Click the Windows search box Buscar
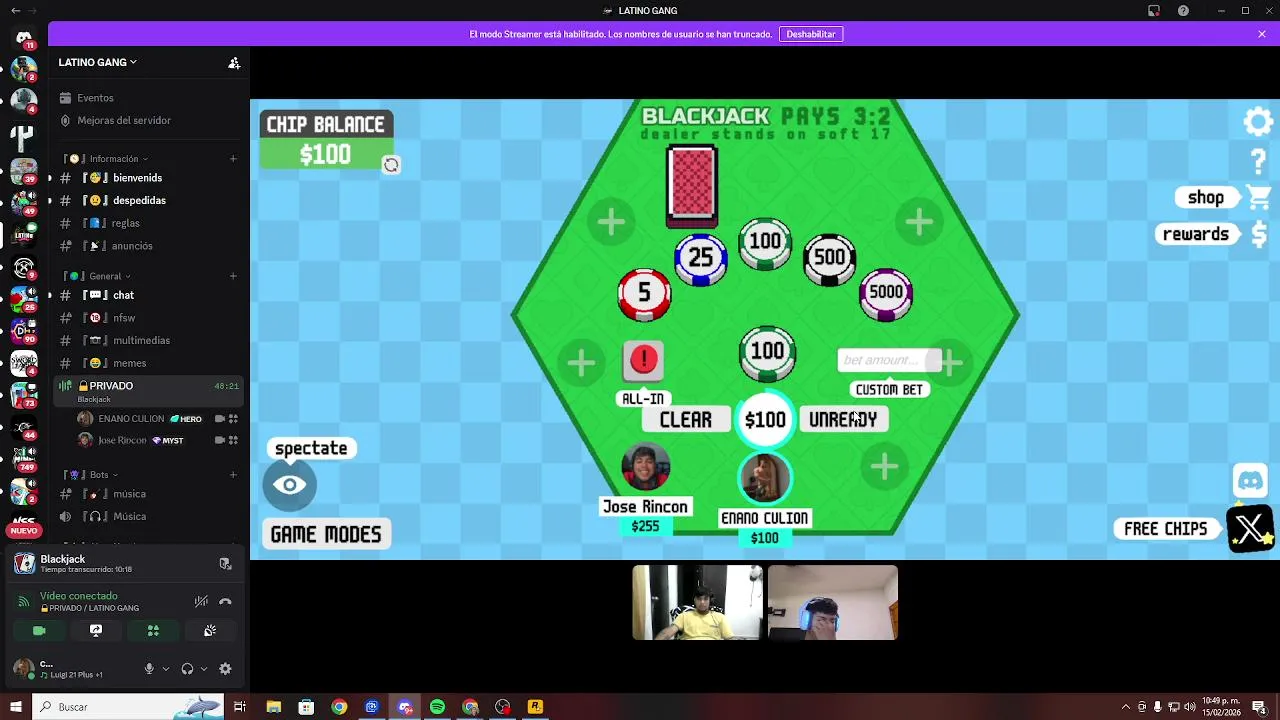Viewport: 1280px width, 720px height. [127, 707]
